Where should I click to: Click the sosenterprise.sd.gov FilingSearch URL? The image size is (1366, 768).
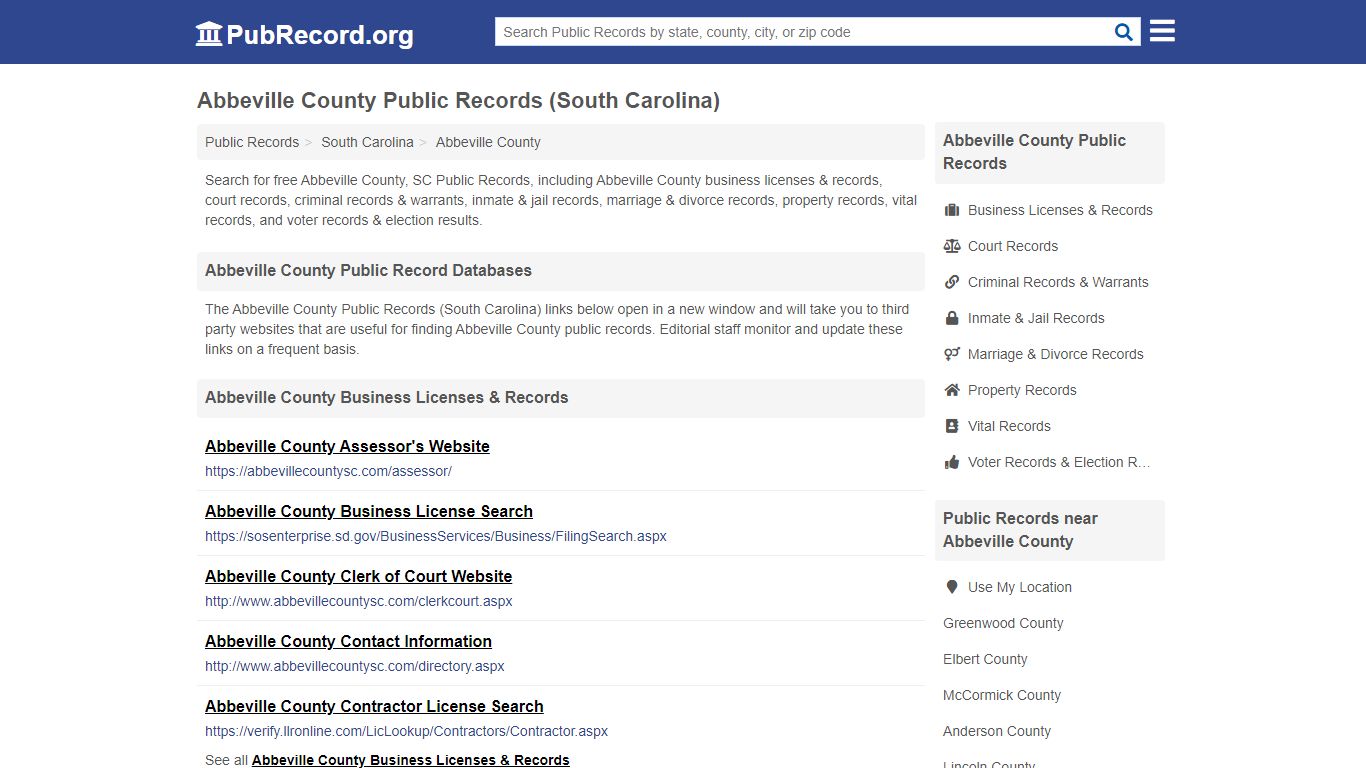436,536
